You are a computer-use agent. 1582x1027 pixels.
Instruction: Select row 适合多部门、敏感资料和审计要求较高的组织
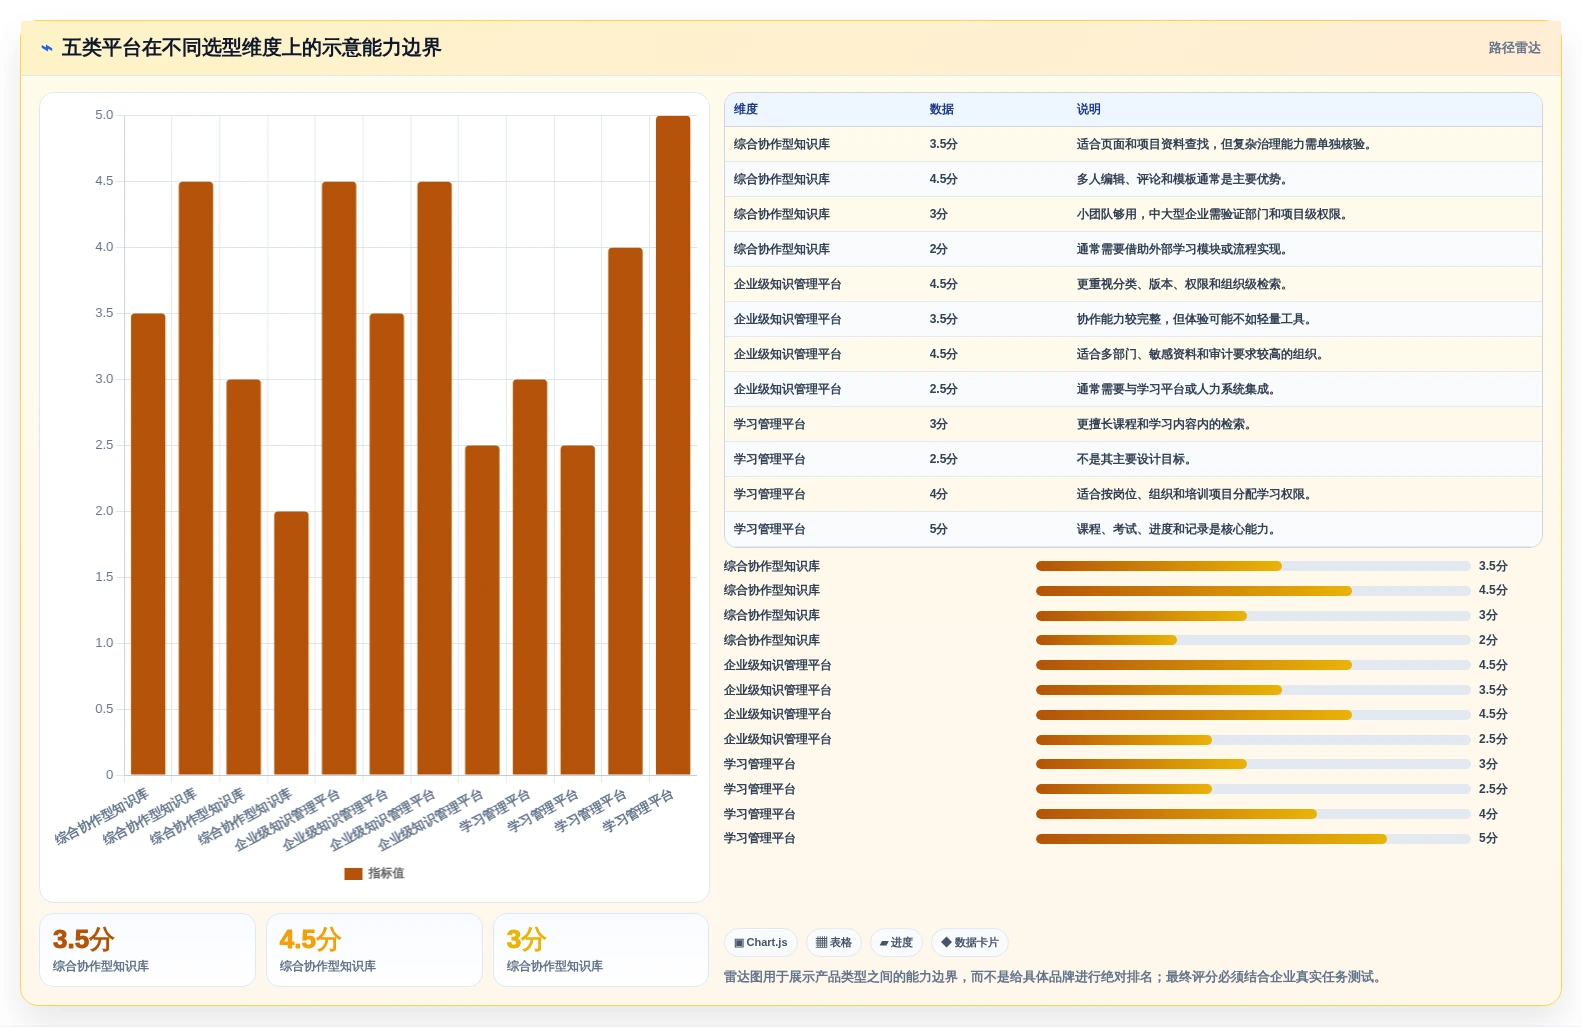[x=1133, y=354]
